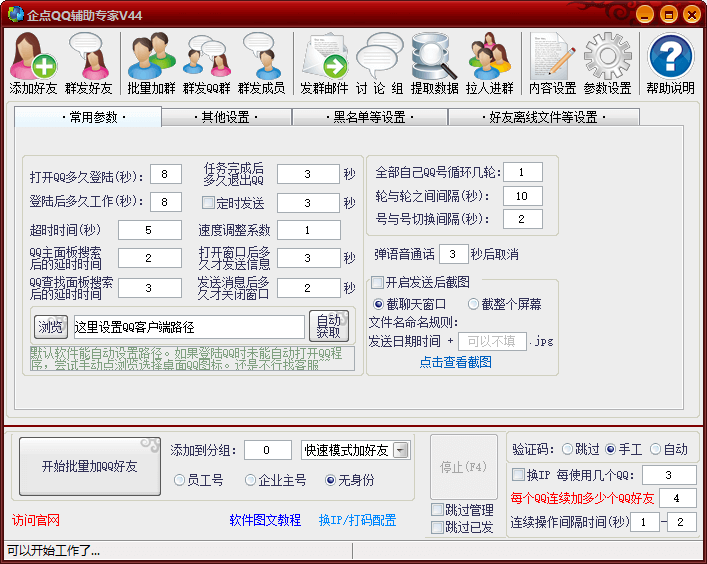Edit QQ查找面板搜索后的延时时间 field
This screenshot has height=564, width=707.
[x=150, y=288]
